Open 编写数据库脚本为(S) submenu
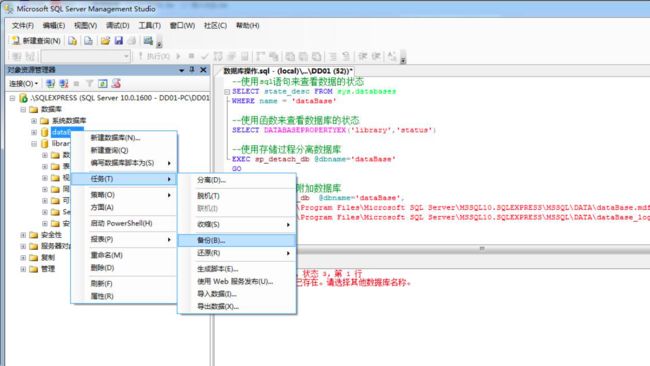The height and width of the screenshot is (366, 650). (x=124, y=163)
